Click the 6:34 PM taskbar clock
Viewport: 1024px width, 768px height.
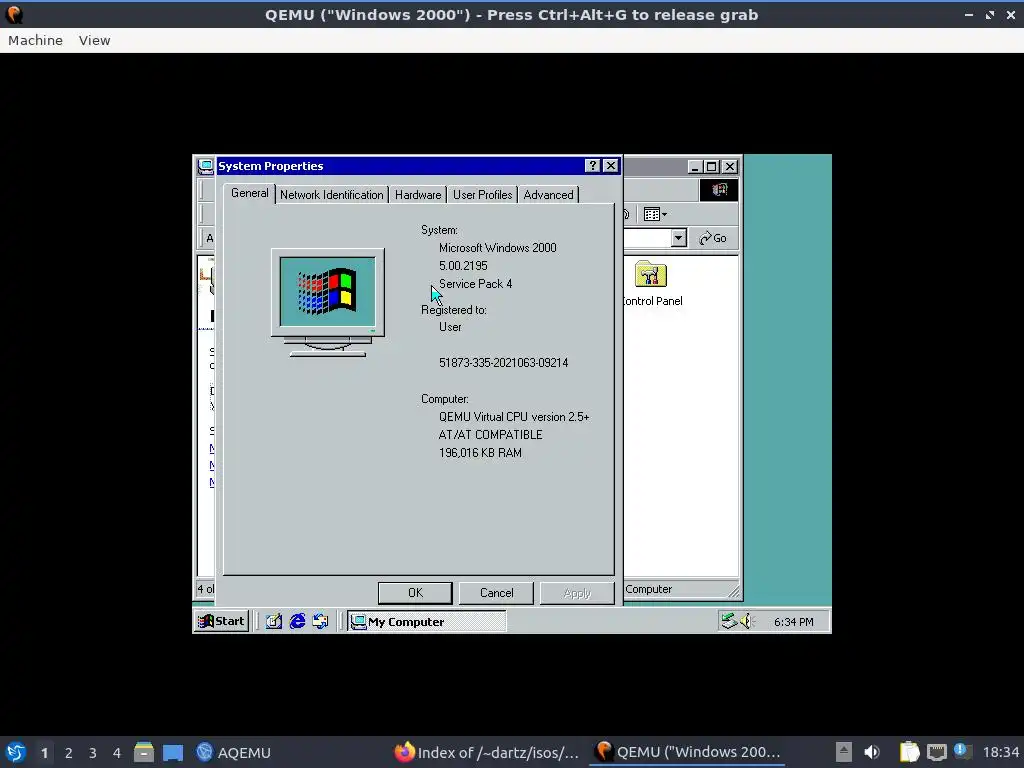coord(793,622)
